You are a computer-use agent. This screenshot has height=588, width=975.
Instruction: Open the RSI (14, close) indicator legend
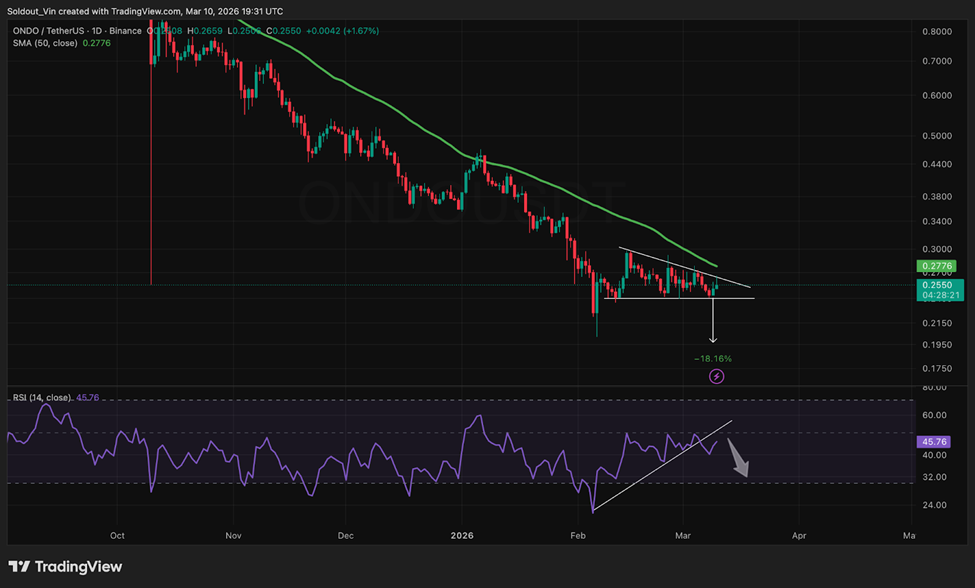pyautogui.click(x=40, y=398)
